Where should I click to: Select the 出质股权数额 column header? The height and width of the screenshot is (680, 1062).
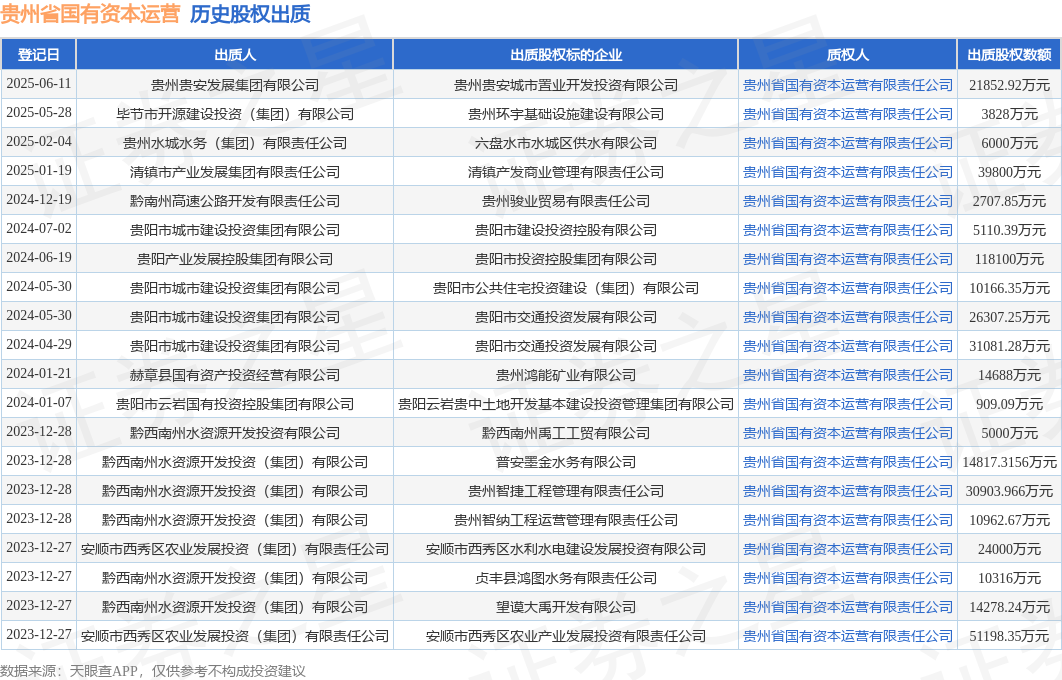pyautogui.click(x=1009, y=54)
